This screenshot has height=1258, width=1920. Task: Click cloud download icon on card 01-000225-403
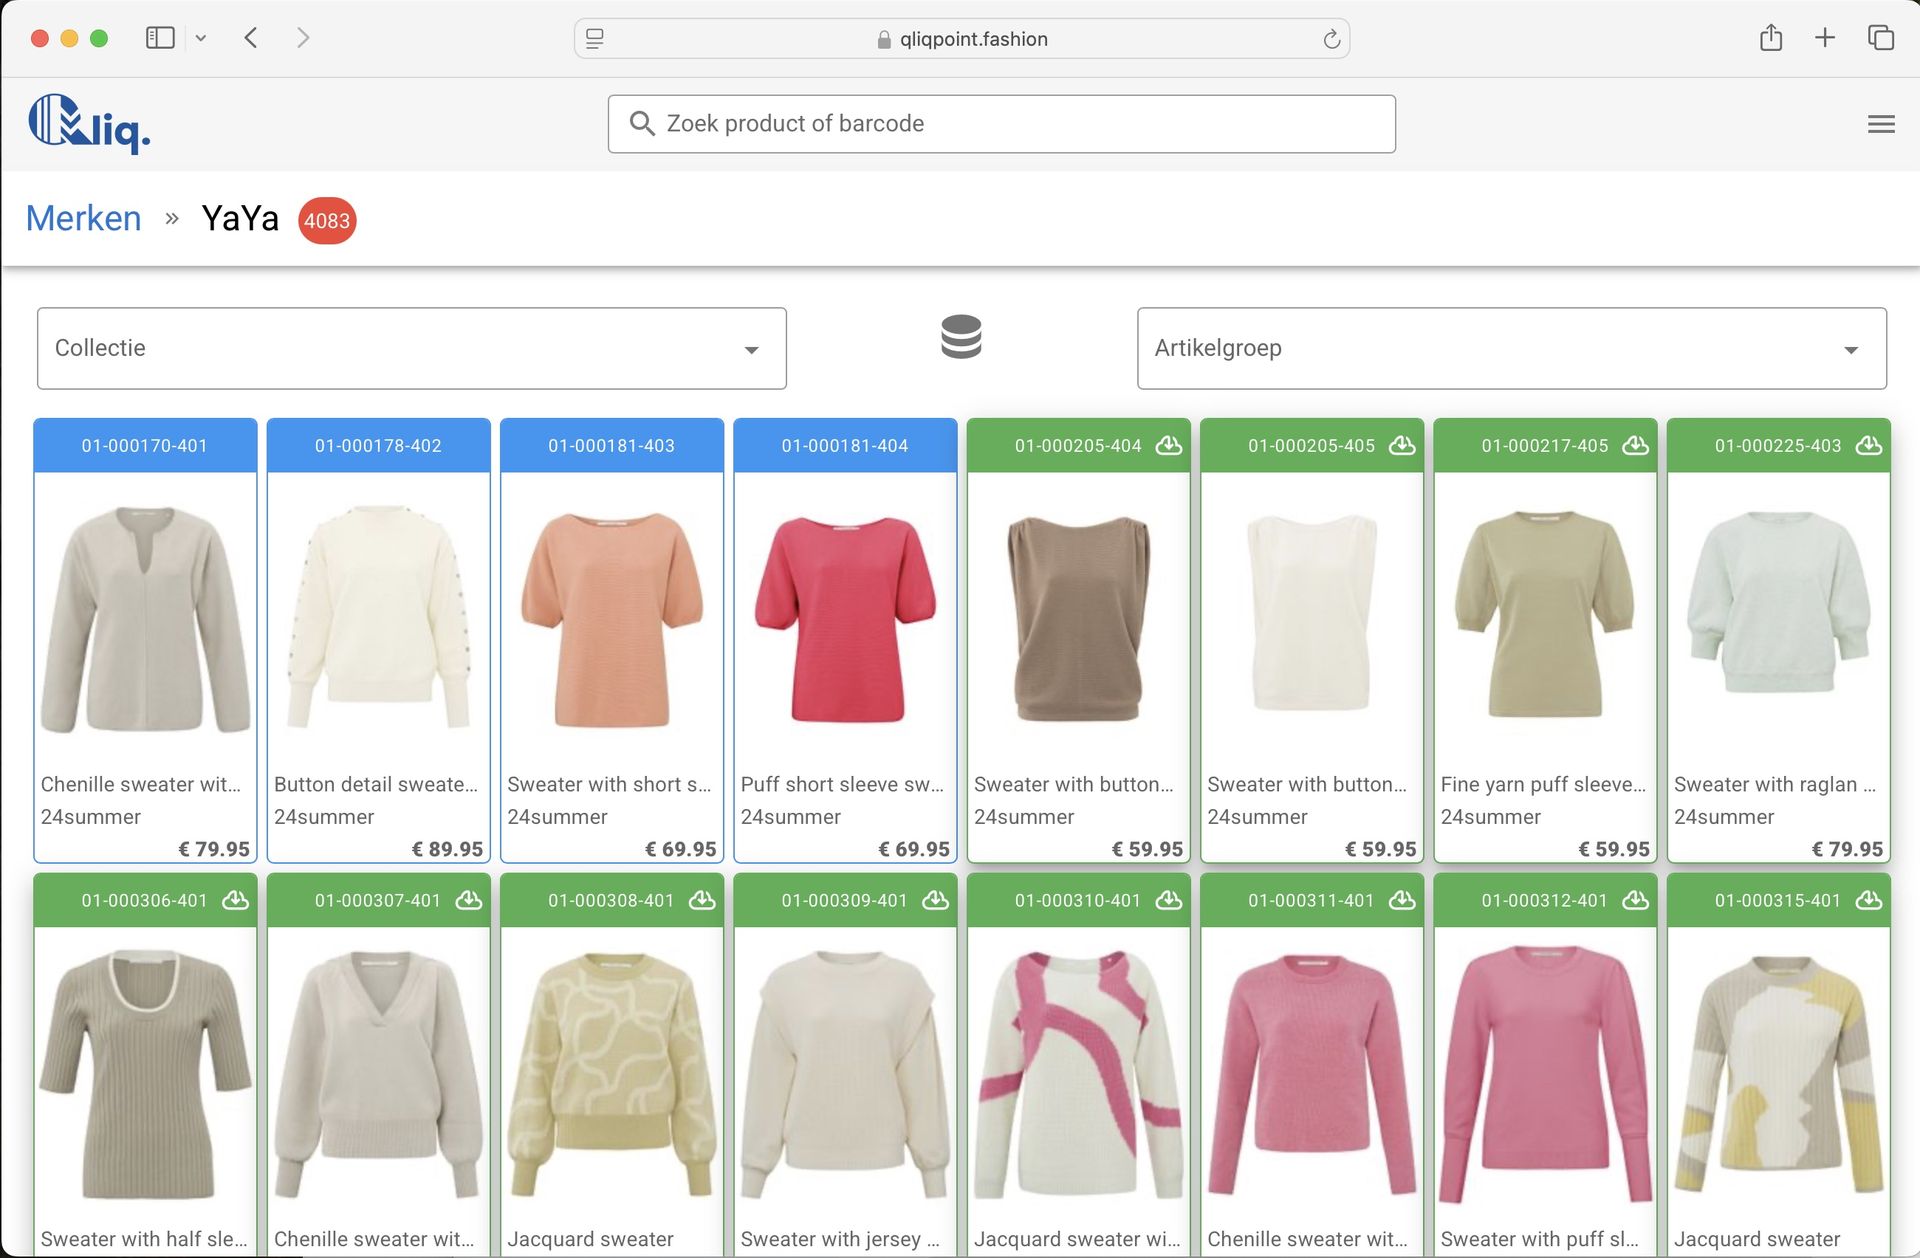click(x=1868, y=445)
